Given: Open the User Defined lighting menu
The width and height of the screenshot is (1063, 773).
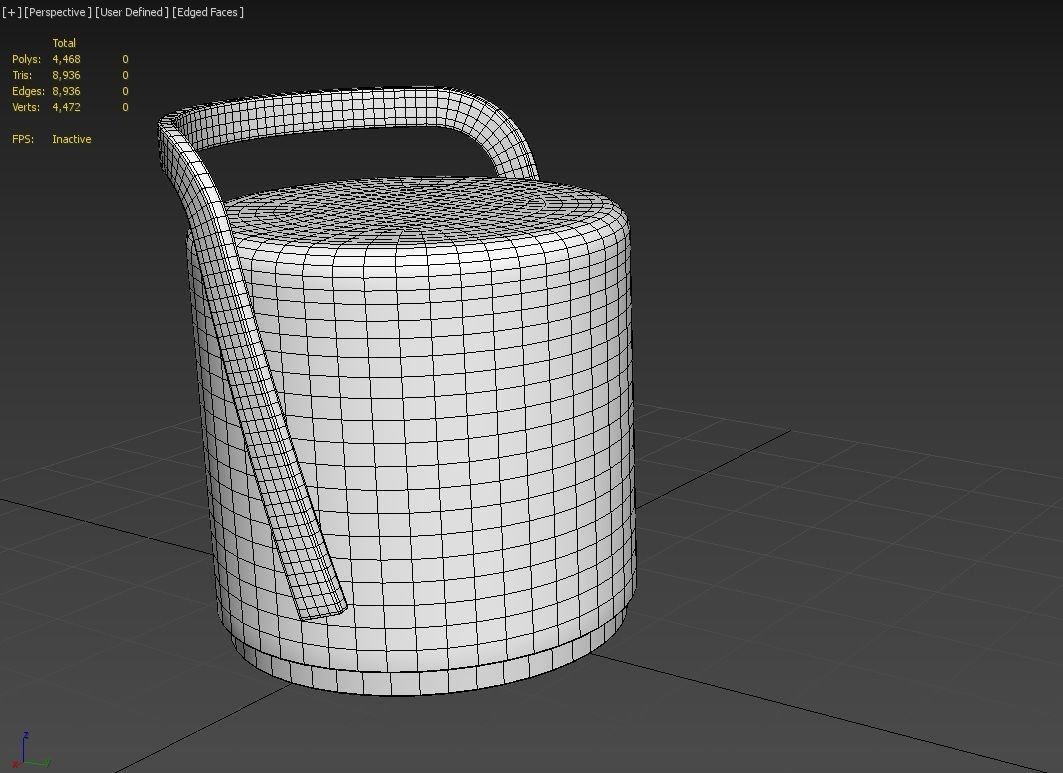Looking at the screenshot, I should tap(132, 12).
